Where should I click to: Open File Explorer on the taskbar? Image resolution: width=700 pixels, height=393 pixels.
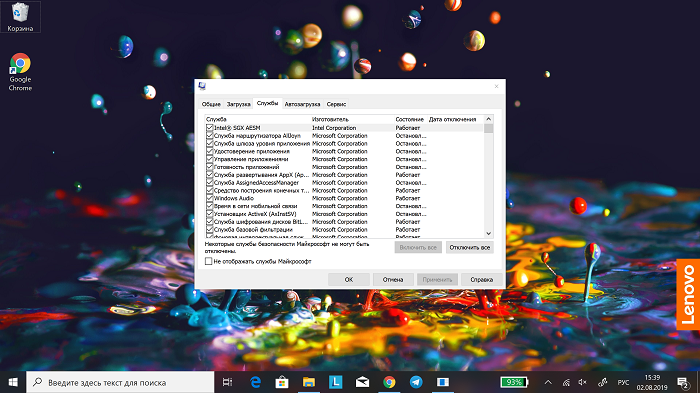click(308, 382)
